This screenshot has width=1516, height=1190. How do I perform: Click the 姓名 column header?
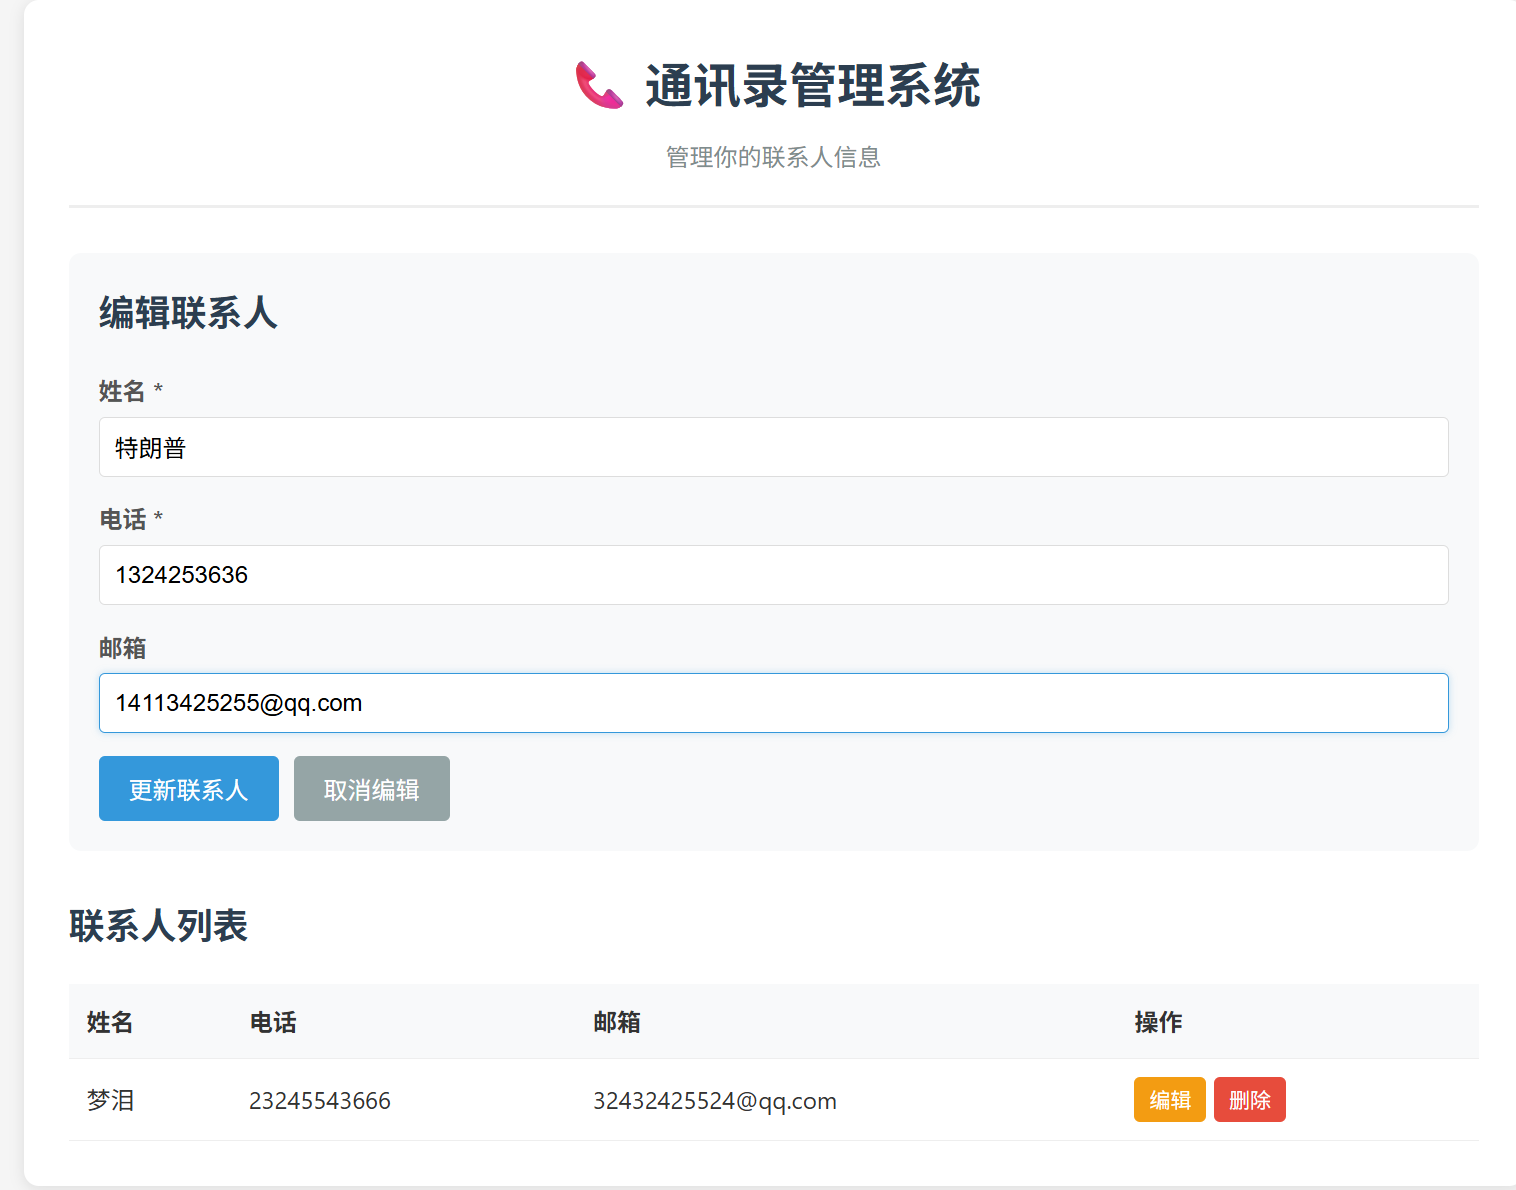[x=110, y=1022]
